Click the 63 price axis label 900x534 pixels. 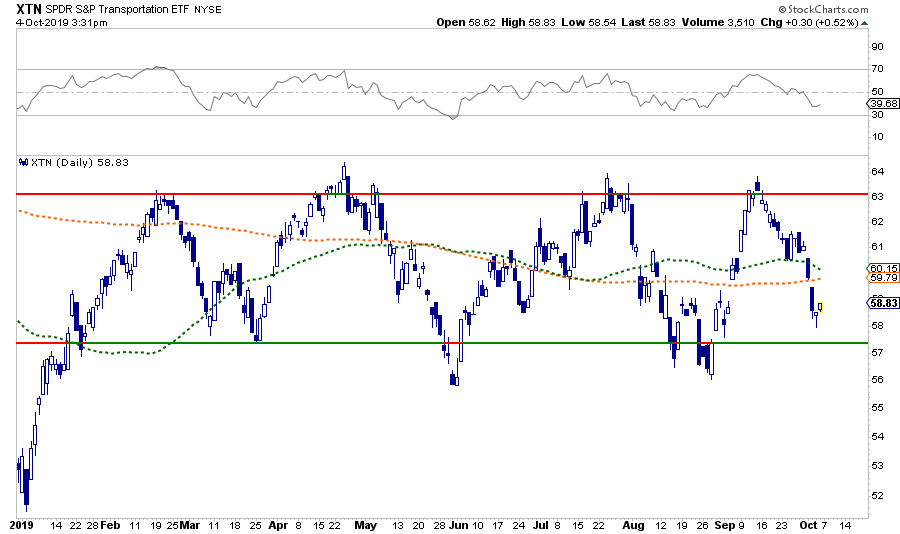click(877, 196)
